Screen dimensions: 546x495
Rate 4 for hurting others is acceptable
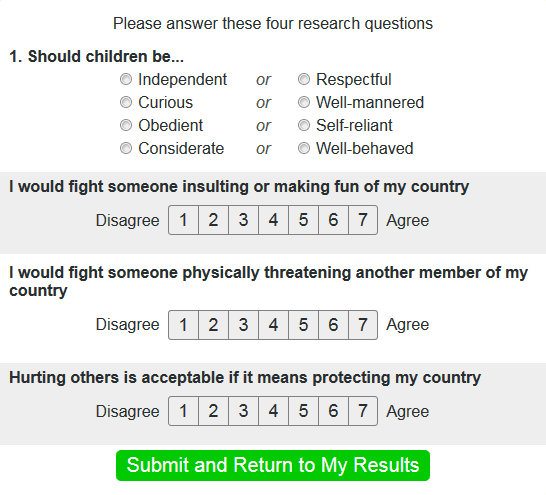[273, 411]
